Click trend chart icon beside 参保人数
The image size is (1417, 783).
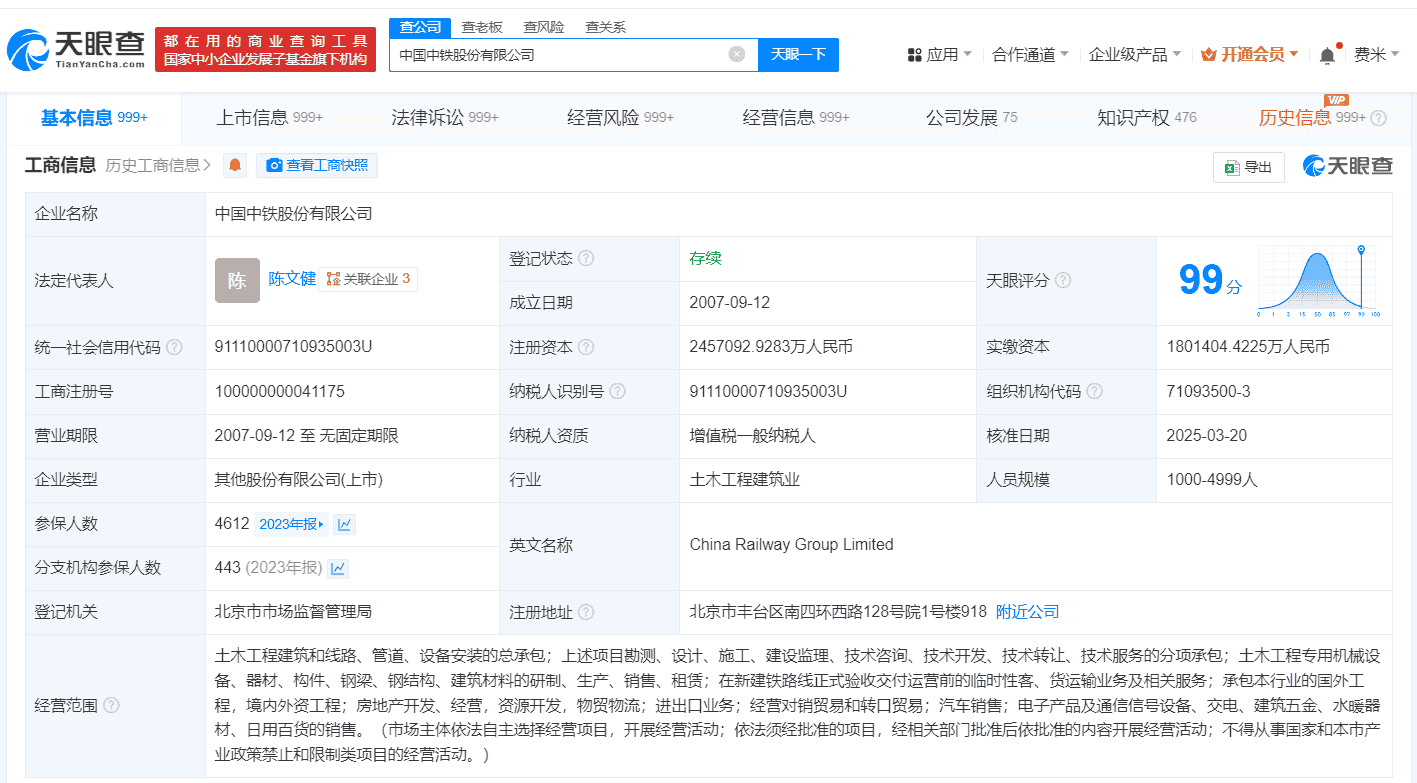click(344, 524)
